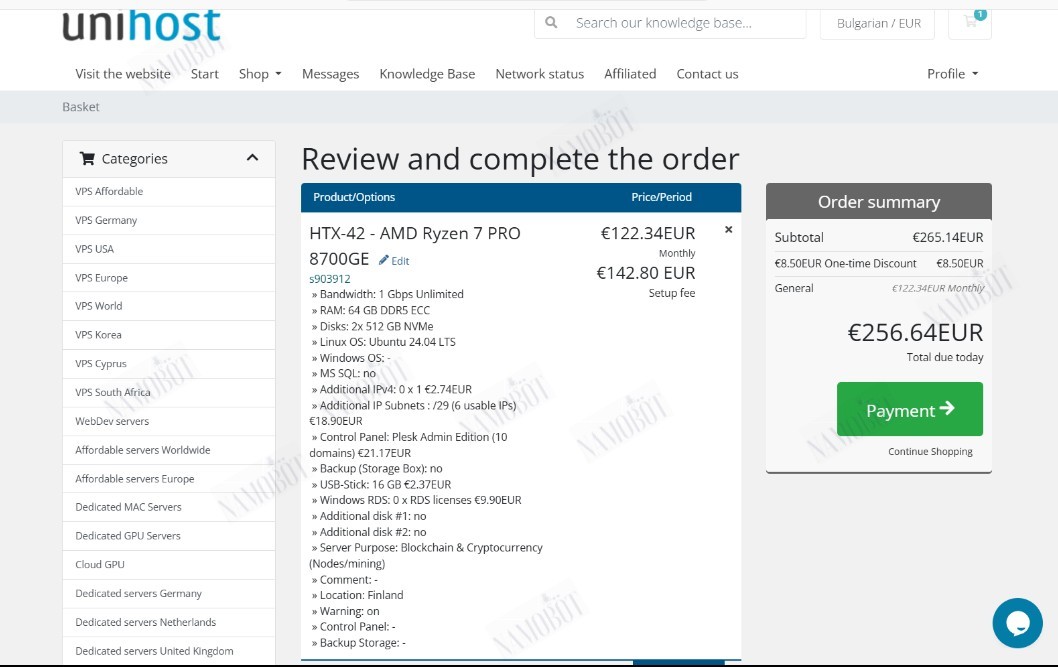Click Bandwidth: 1 Gbps Unlimited line

(387, 294)
